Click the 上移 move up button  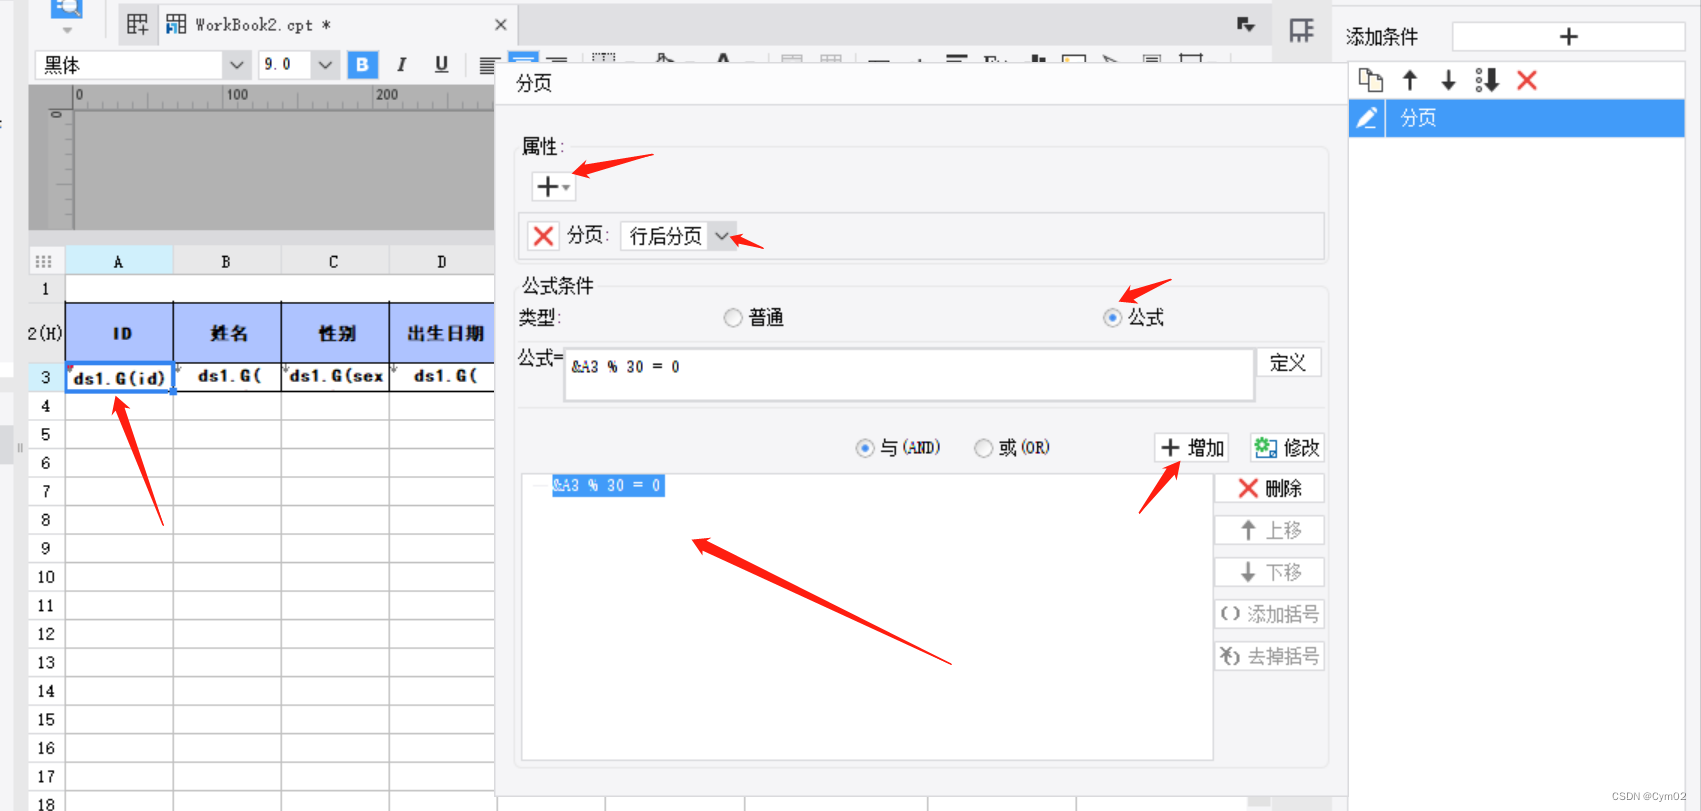[1269, 530]
